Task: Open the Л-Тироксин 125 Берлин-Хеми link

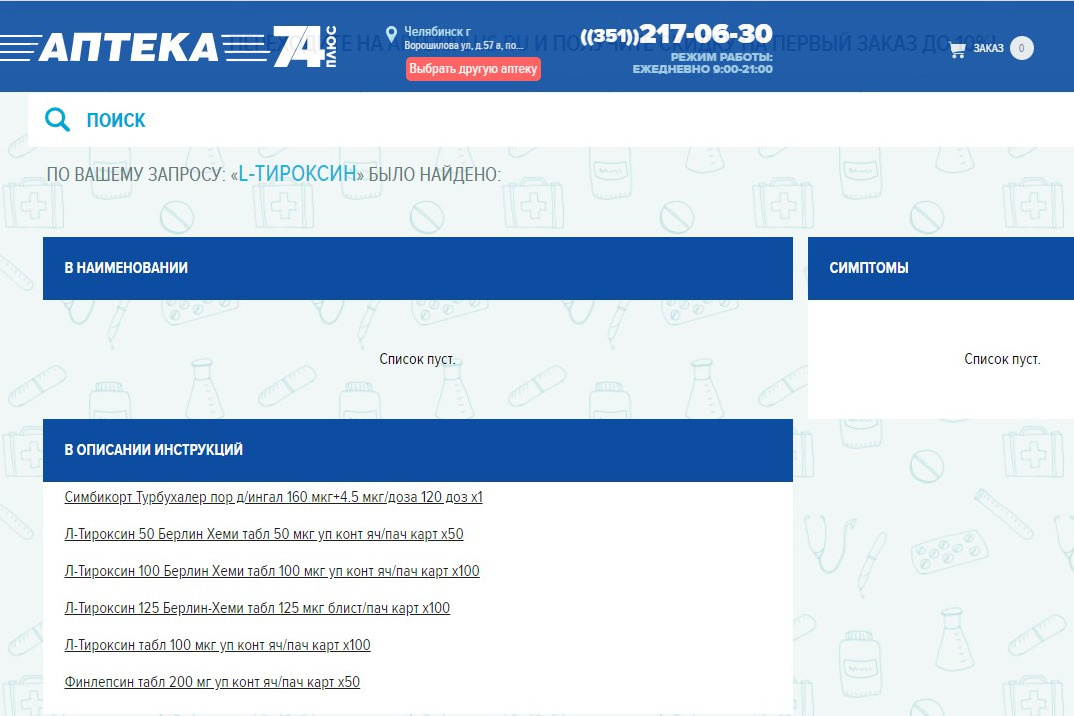Action: 257,608
